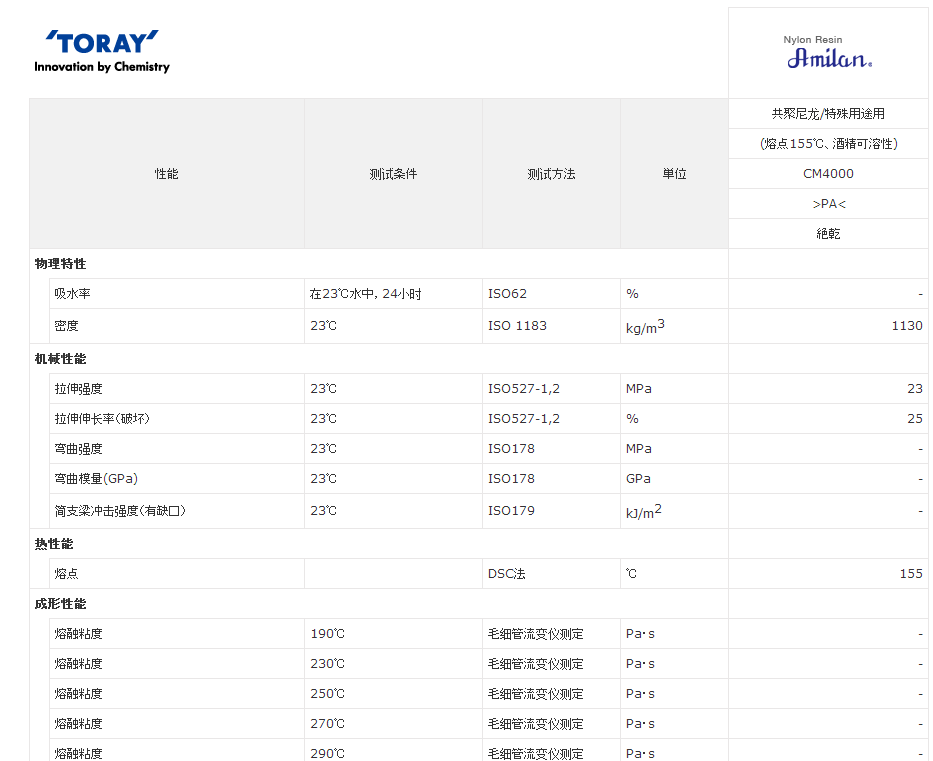
Task: Click the '>PA<' material code cell
Action: 828,203
